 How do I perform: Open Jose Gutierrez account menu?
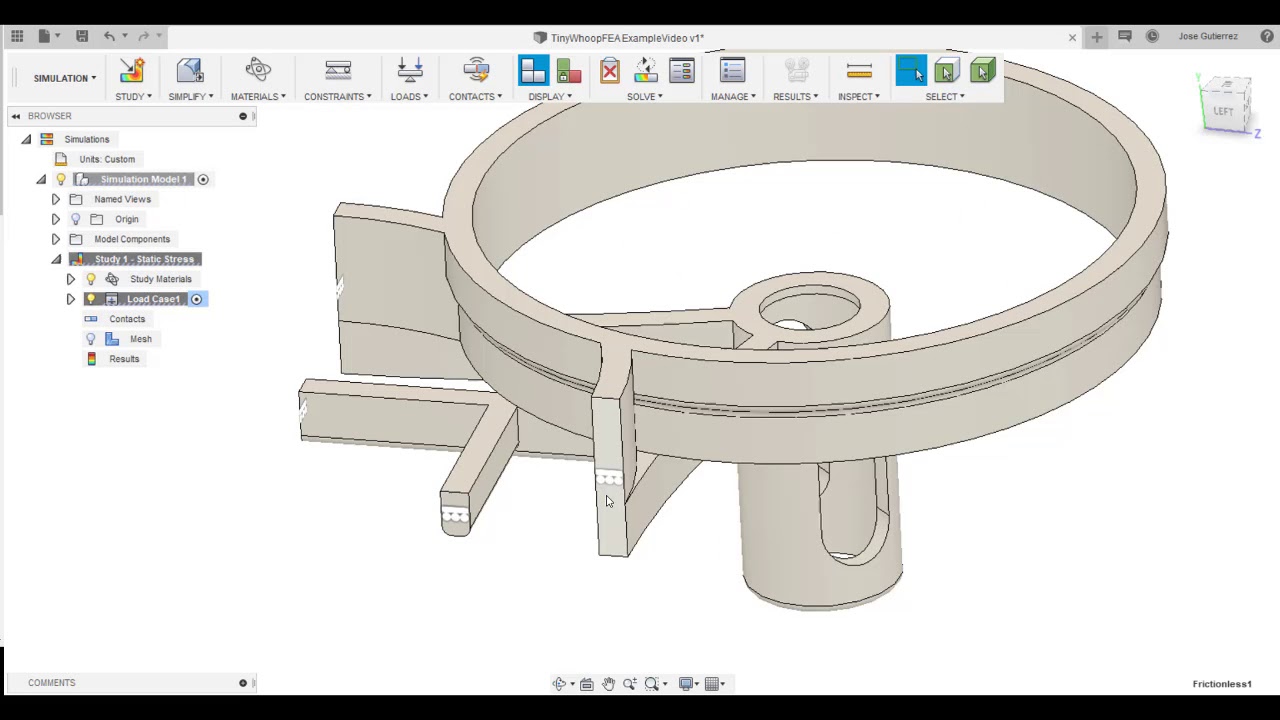click(x=1207, y=36)
